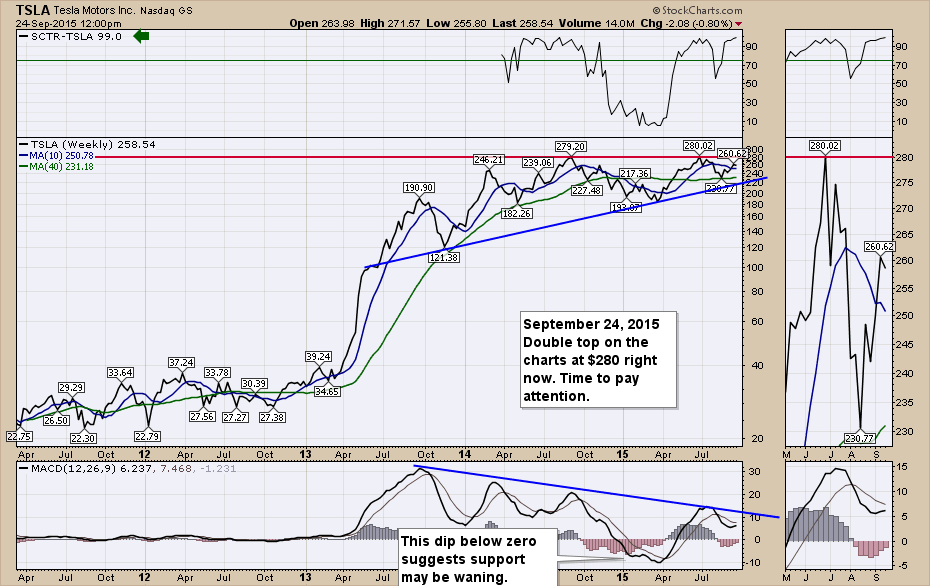The width and height of the screenshot is (930, 586).
Task: Click the 26.50 price label
Action: 56,421
